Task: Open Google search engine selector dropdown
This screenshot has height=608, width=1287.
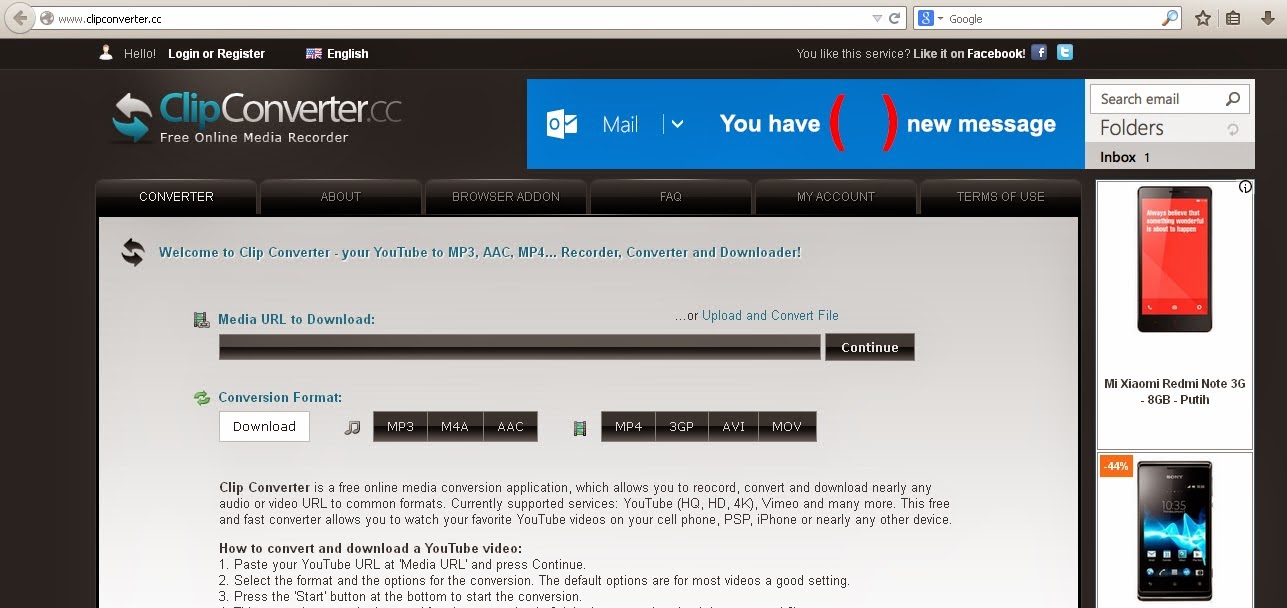Action: (929, 18)
